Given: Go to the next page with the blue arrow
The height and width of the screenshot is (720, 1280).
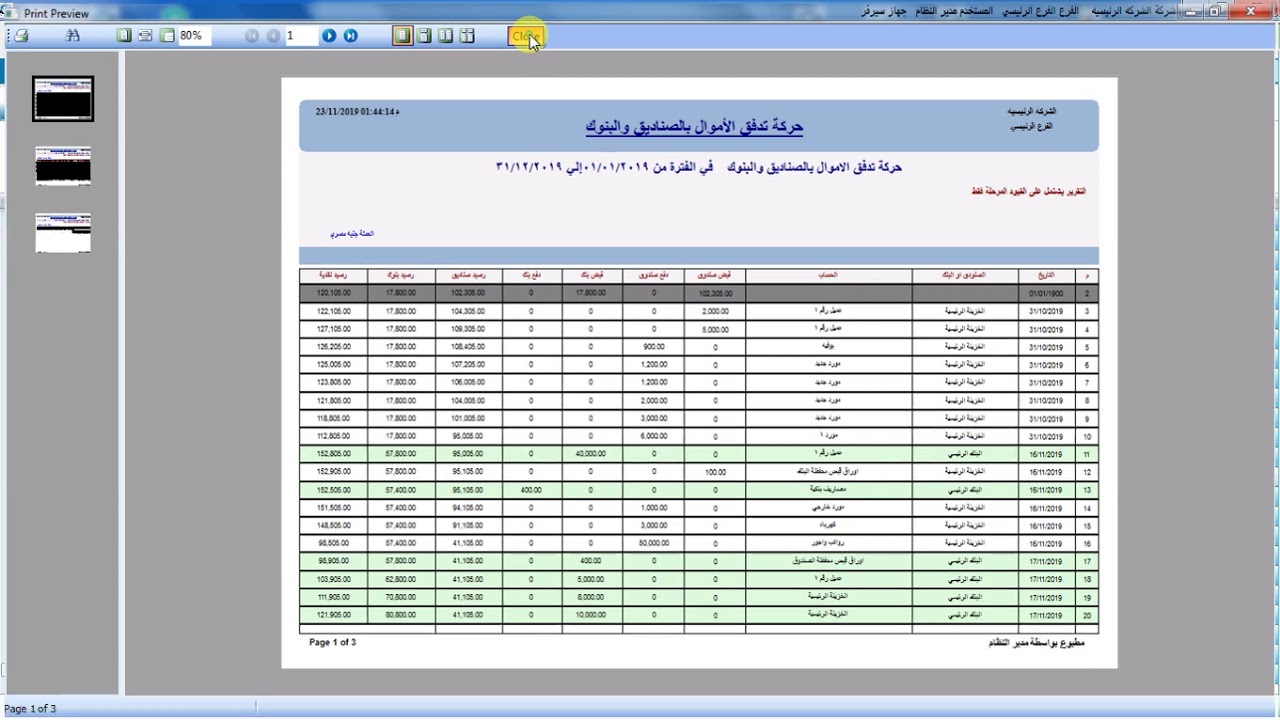Looking at the screenshot, I should [x=329, y=36].
